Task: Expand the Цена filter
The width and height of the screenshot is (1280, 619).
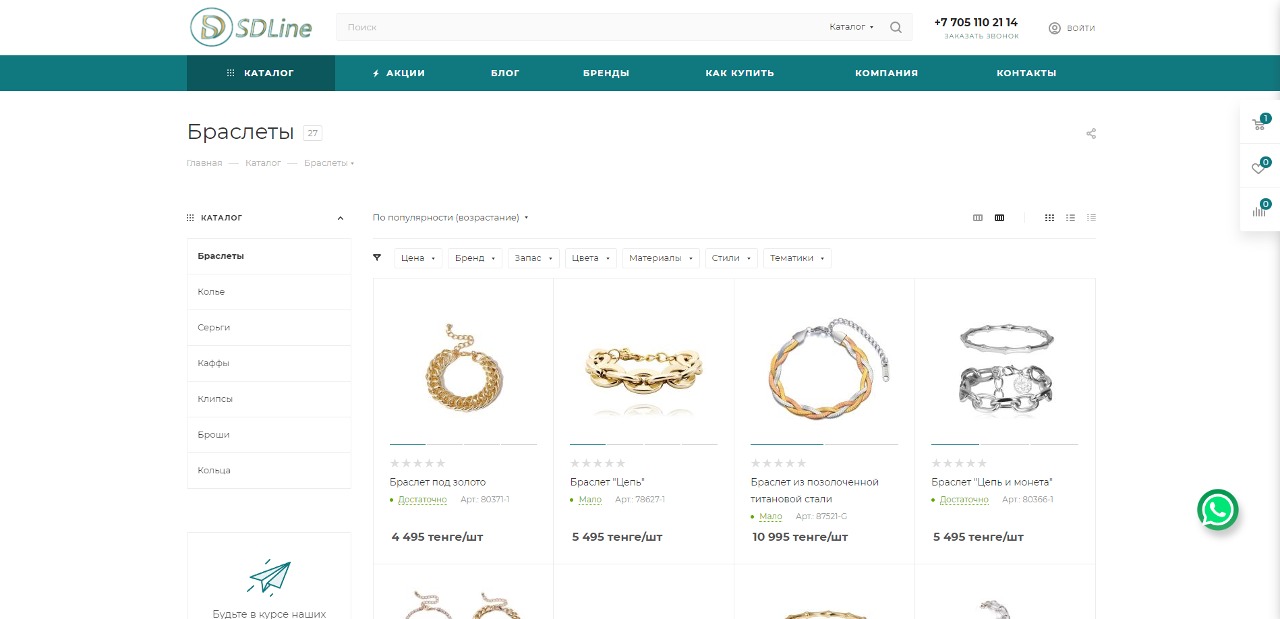Action: [418, 258]
